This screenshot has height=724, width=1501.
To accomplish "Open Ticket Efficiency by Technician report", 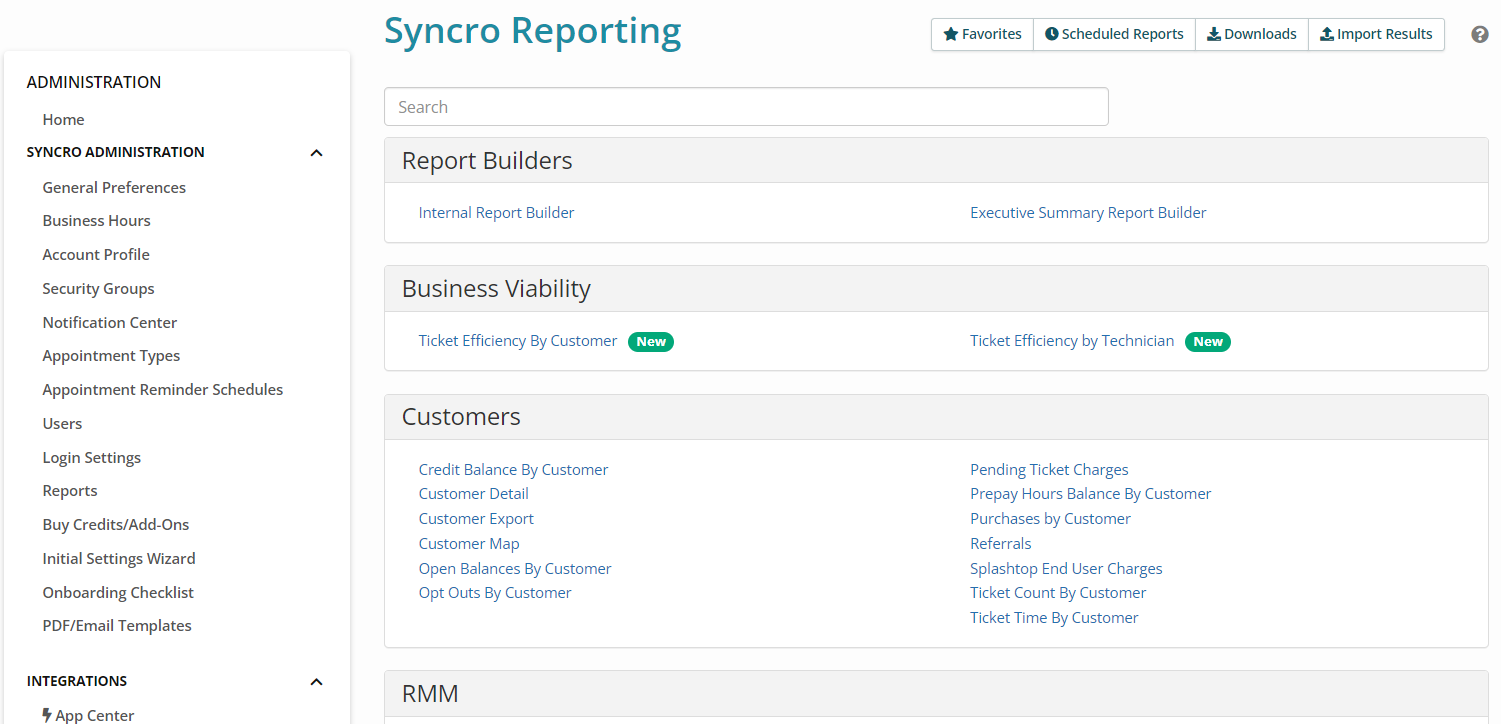I will [x=1072, y=341].
